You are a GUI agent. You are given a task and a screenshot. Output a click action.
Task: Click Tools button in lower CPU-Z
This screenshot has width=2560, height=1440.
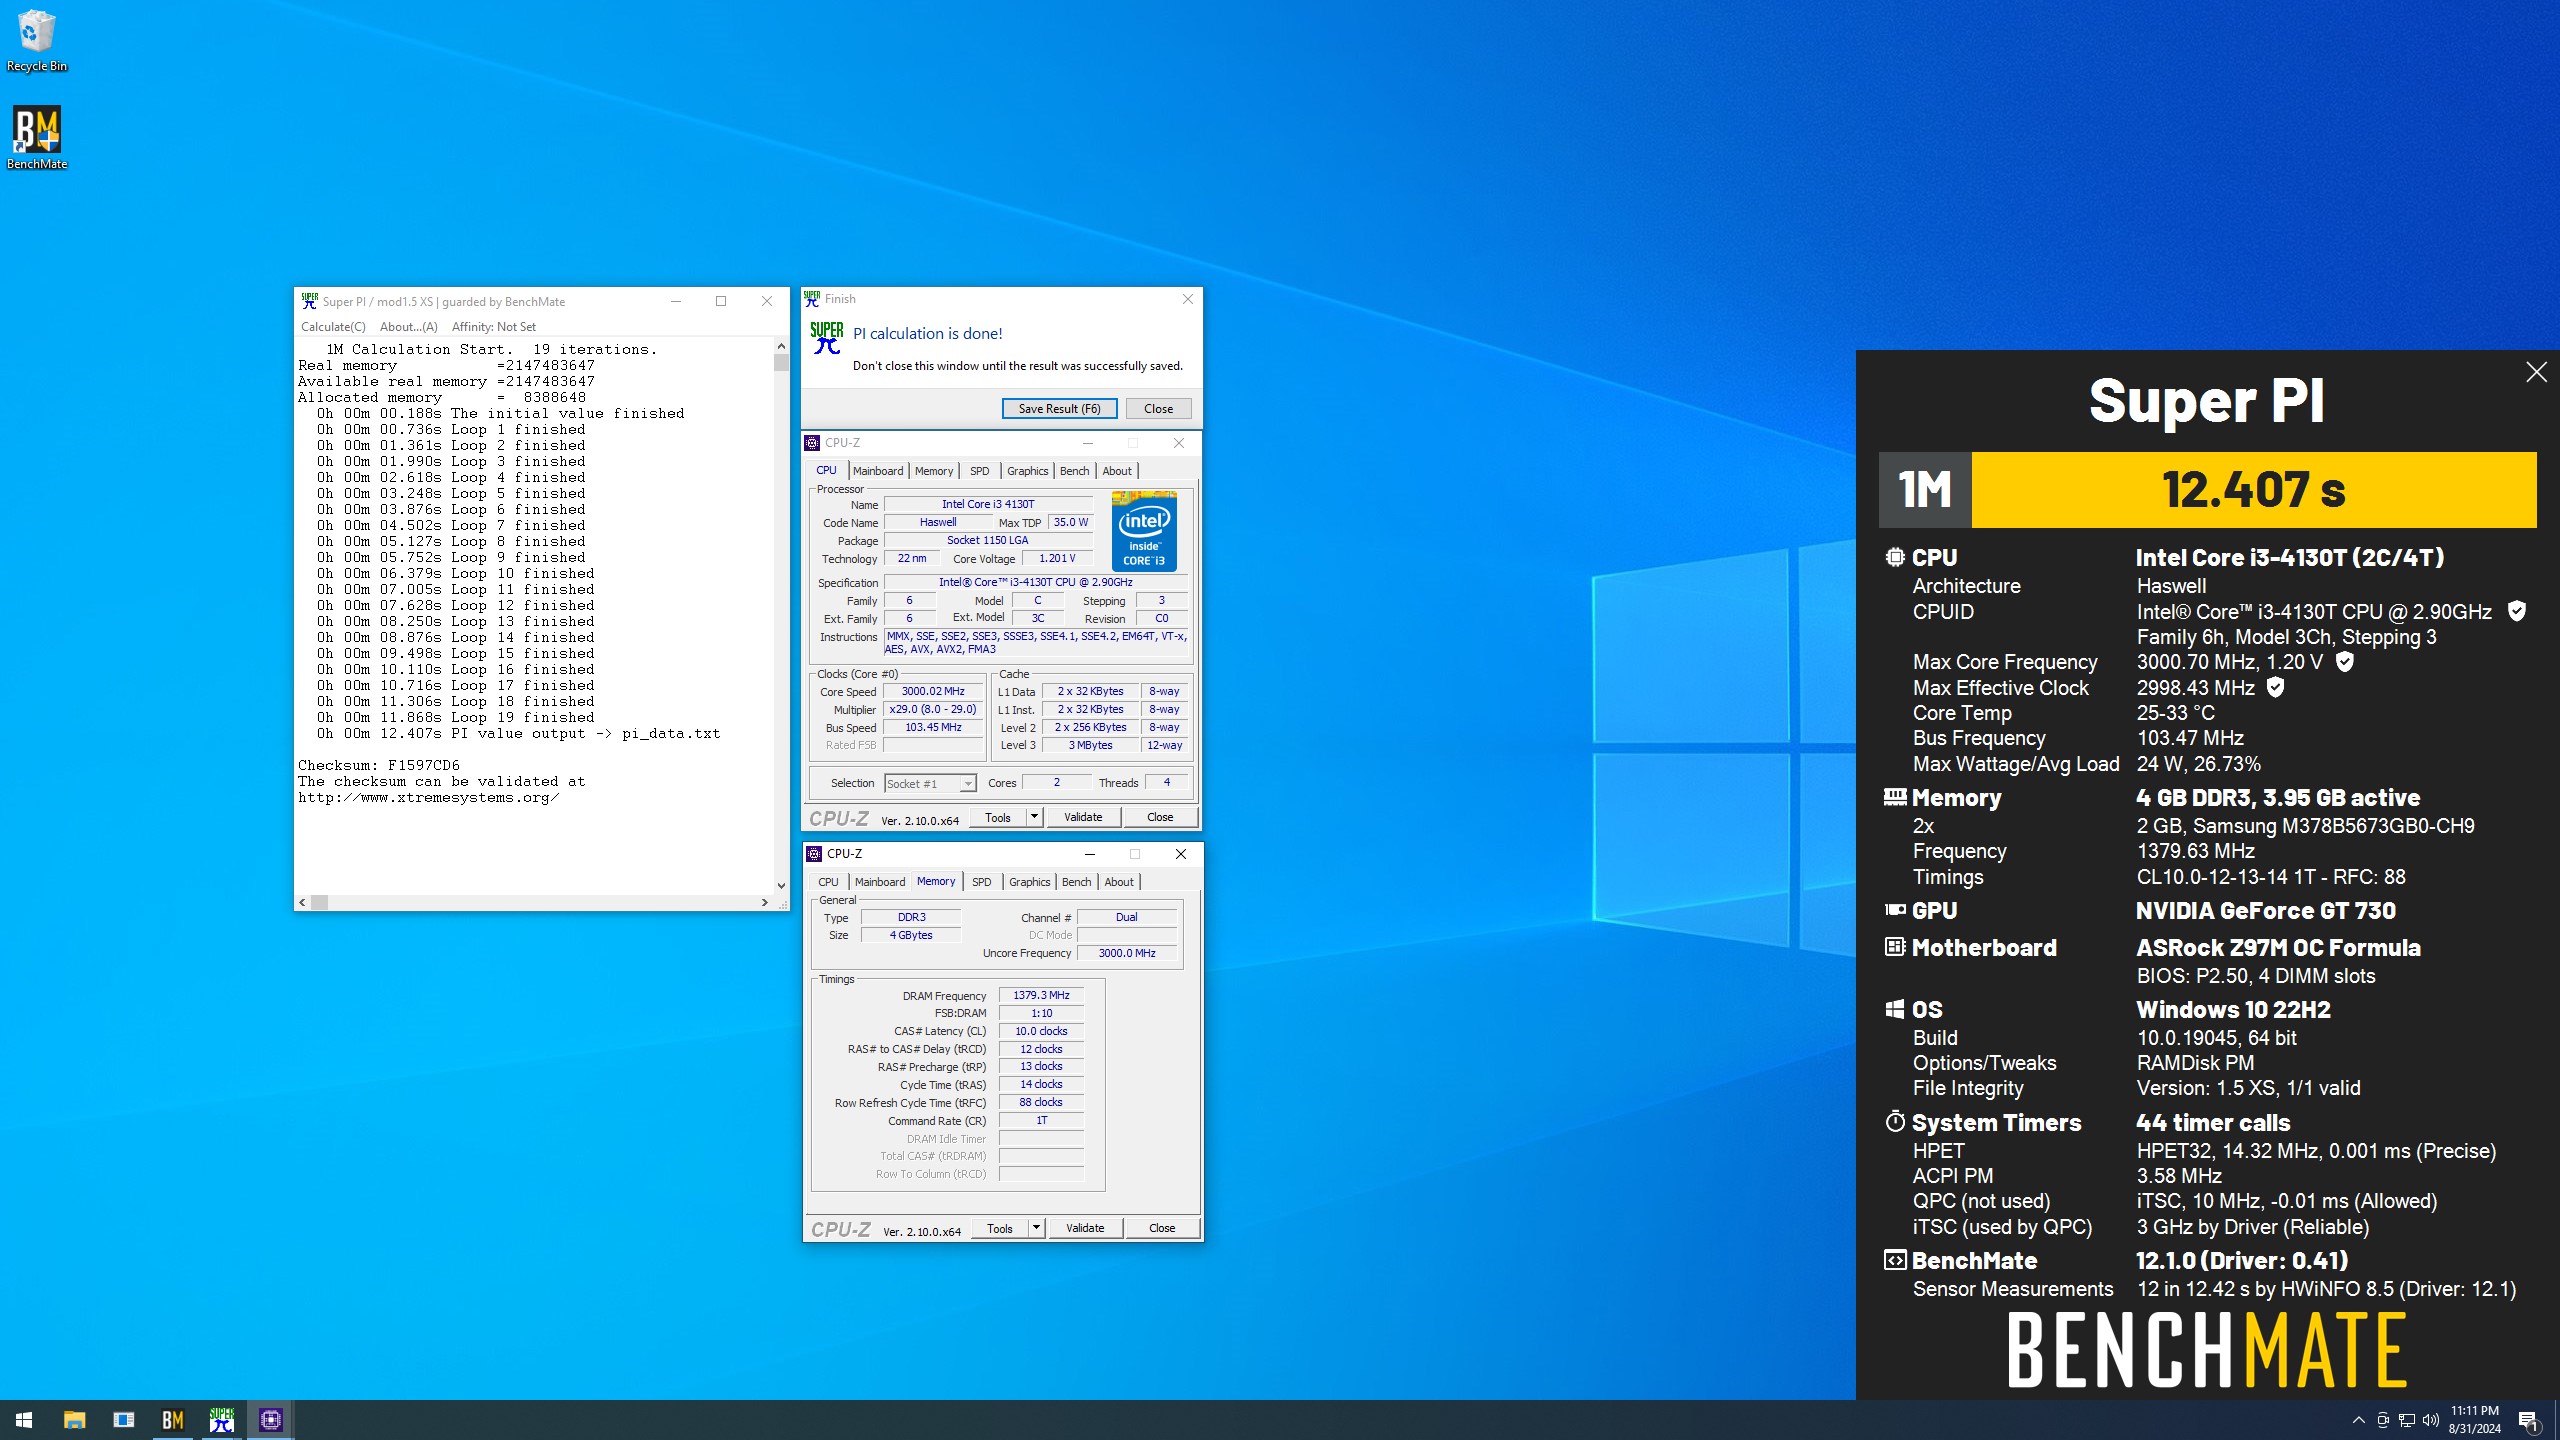999,1228
